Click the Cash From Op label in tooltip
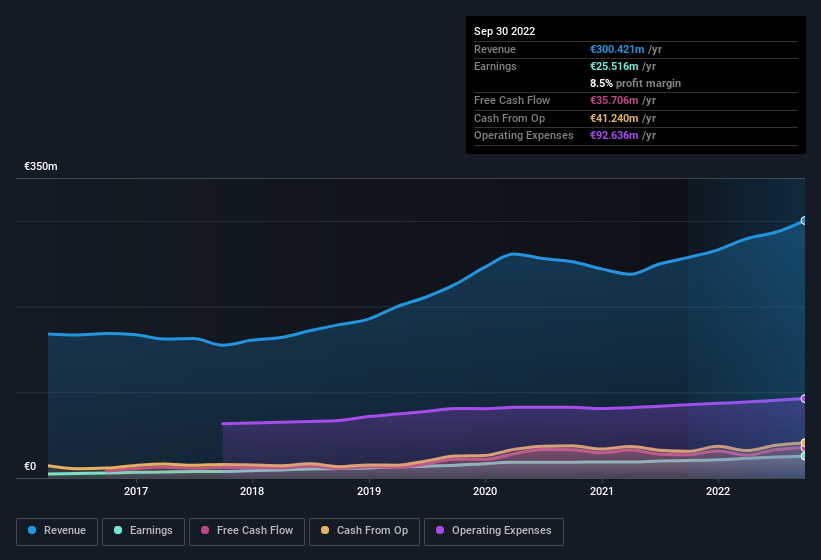This screenshot has height=560, width=821. pos(509,118)
